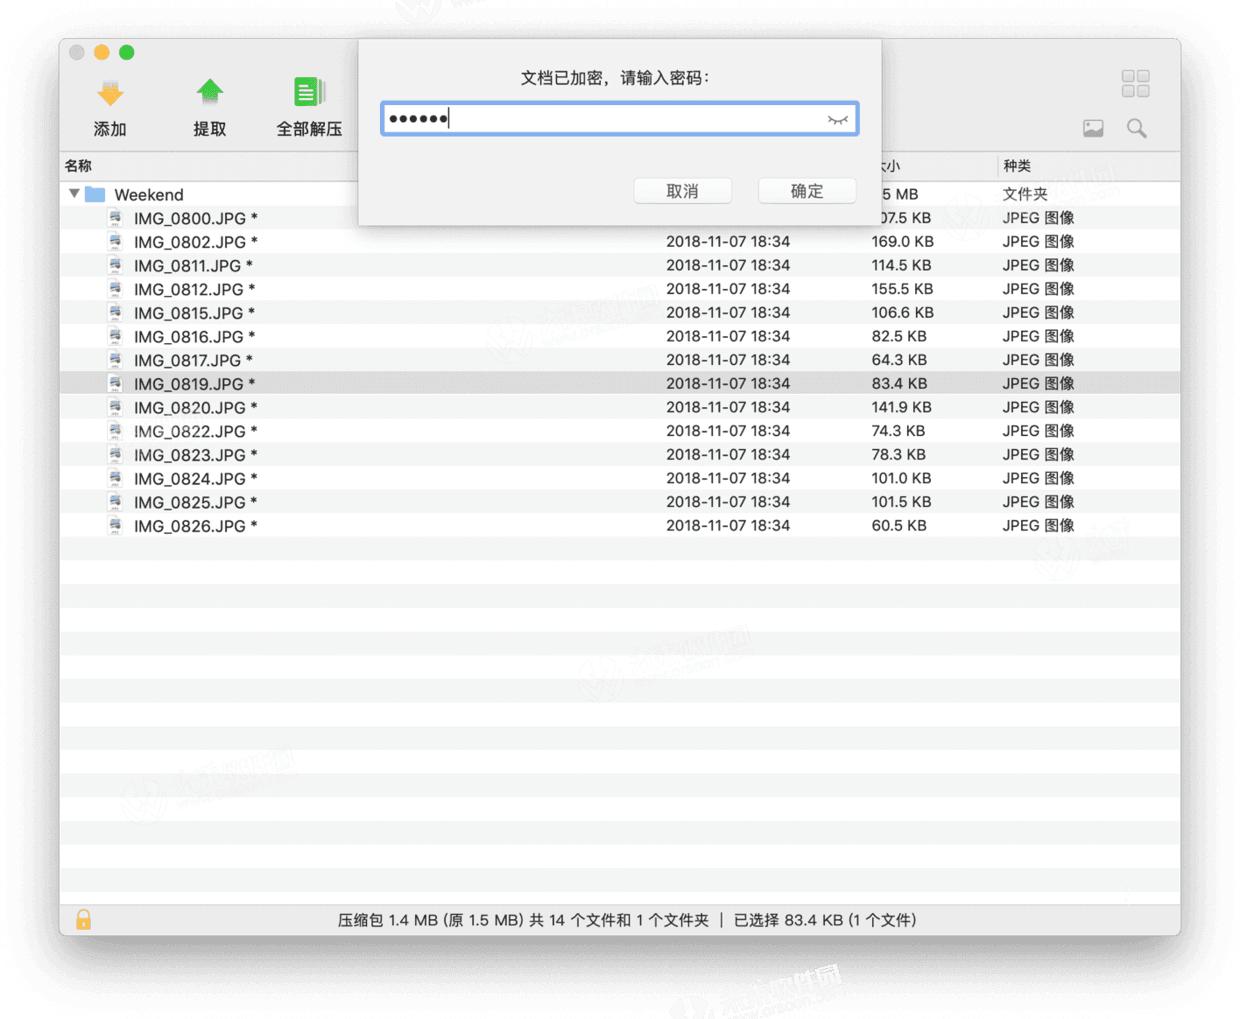Collapse the Weekend folder disclosure triangle

[74, 194]
